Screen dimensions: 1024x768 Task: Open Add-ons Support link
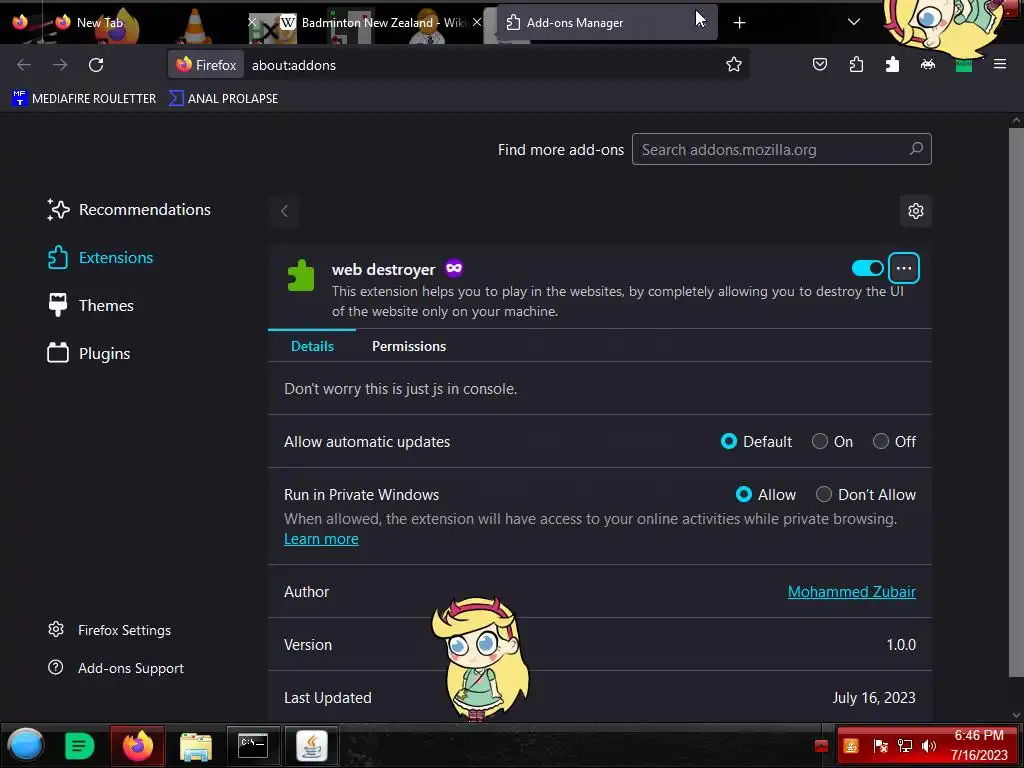coord(116,668)
